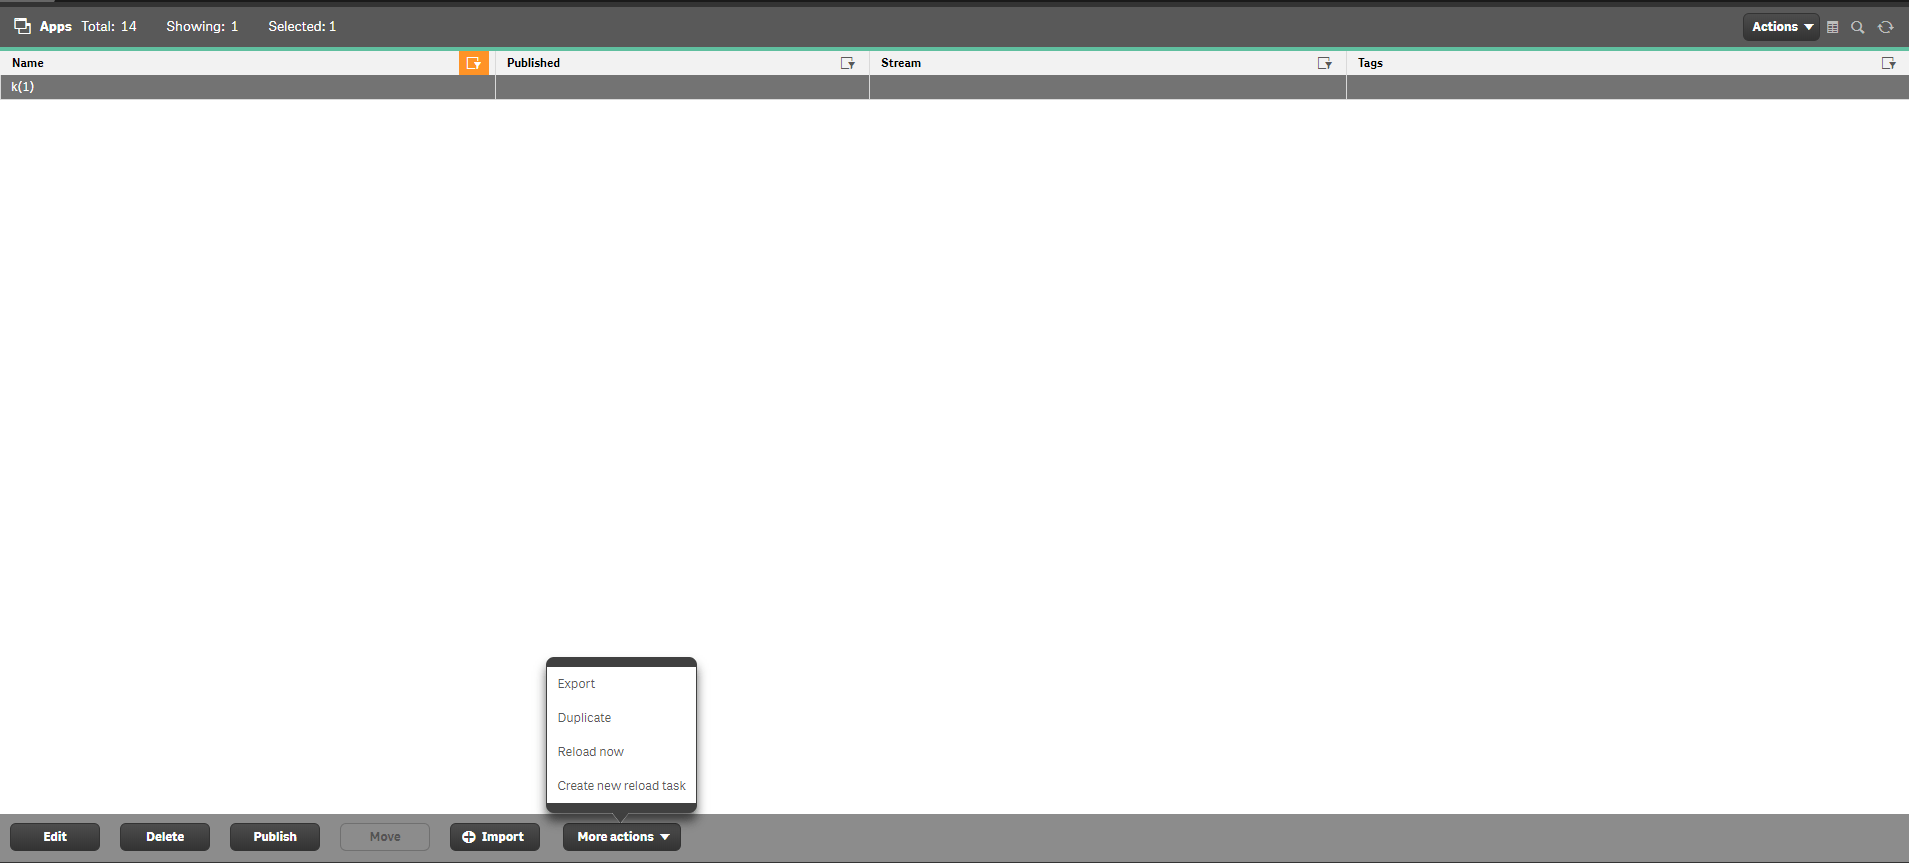Image resolution: width=1909 pixels, height=863 pixels.
Task: Click the Move button
Action: click(x=385, y=837)
